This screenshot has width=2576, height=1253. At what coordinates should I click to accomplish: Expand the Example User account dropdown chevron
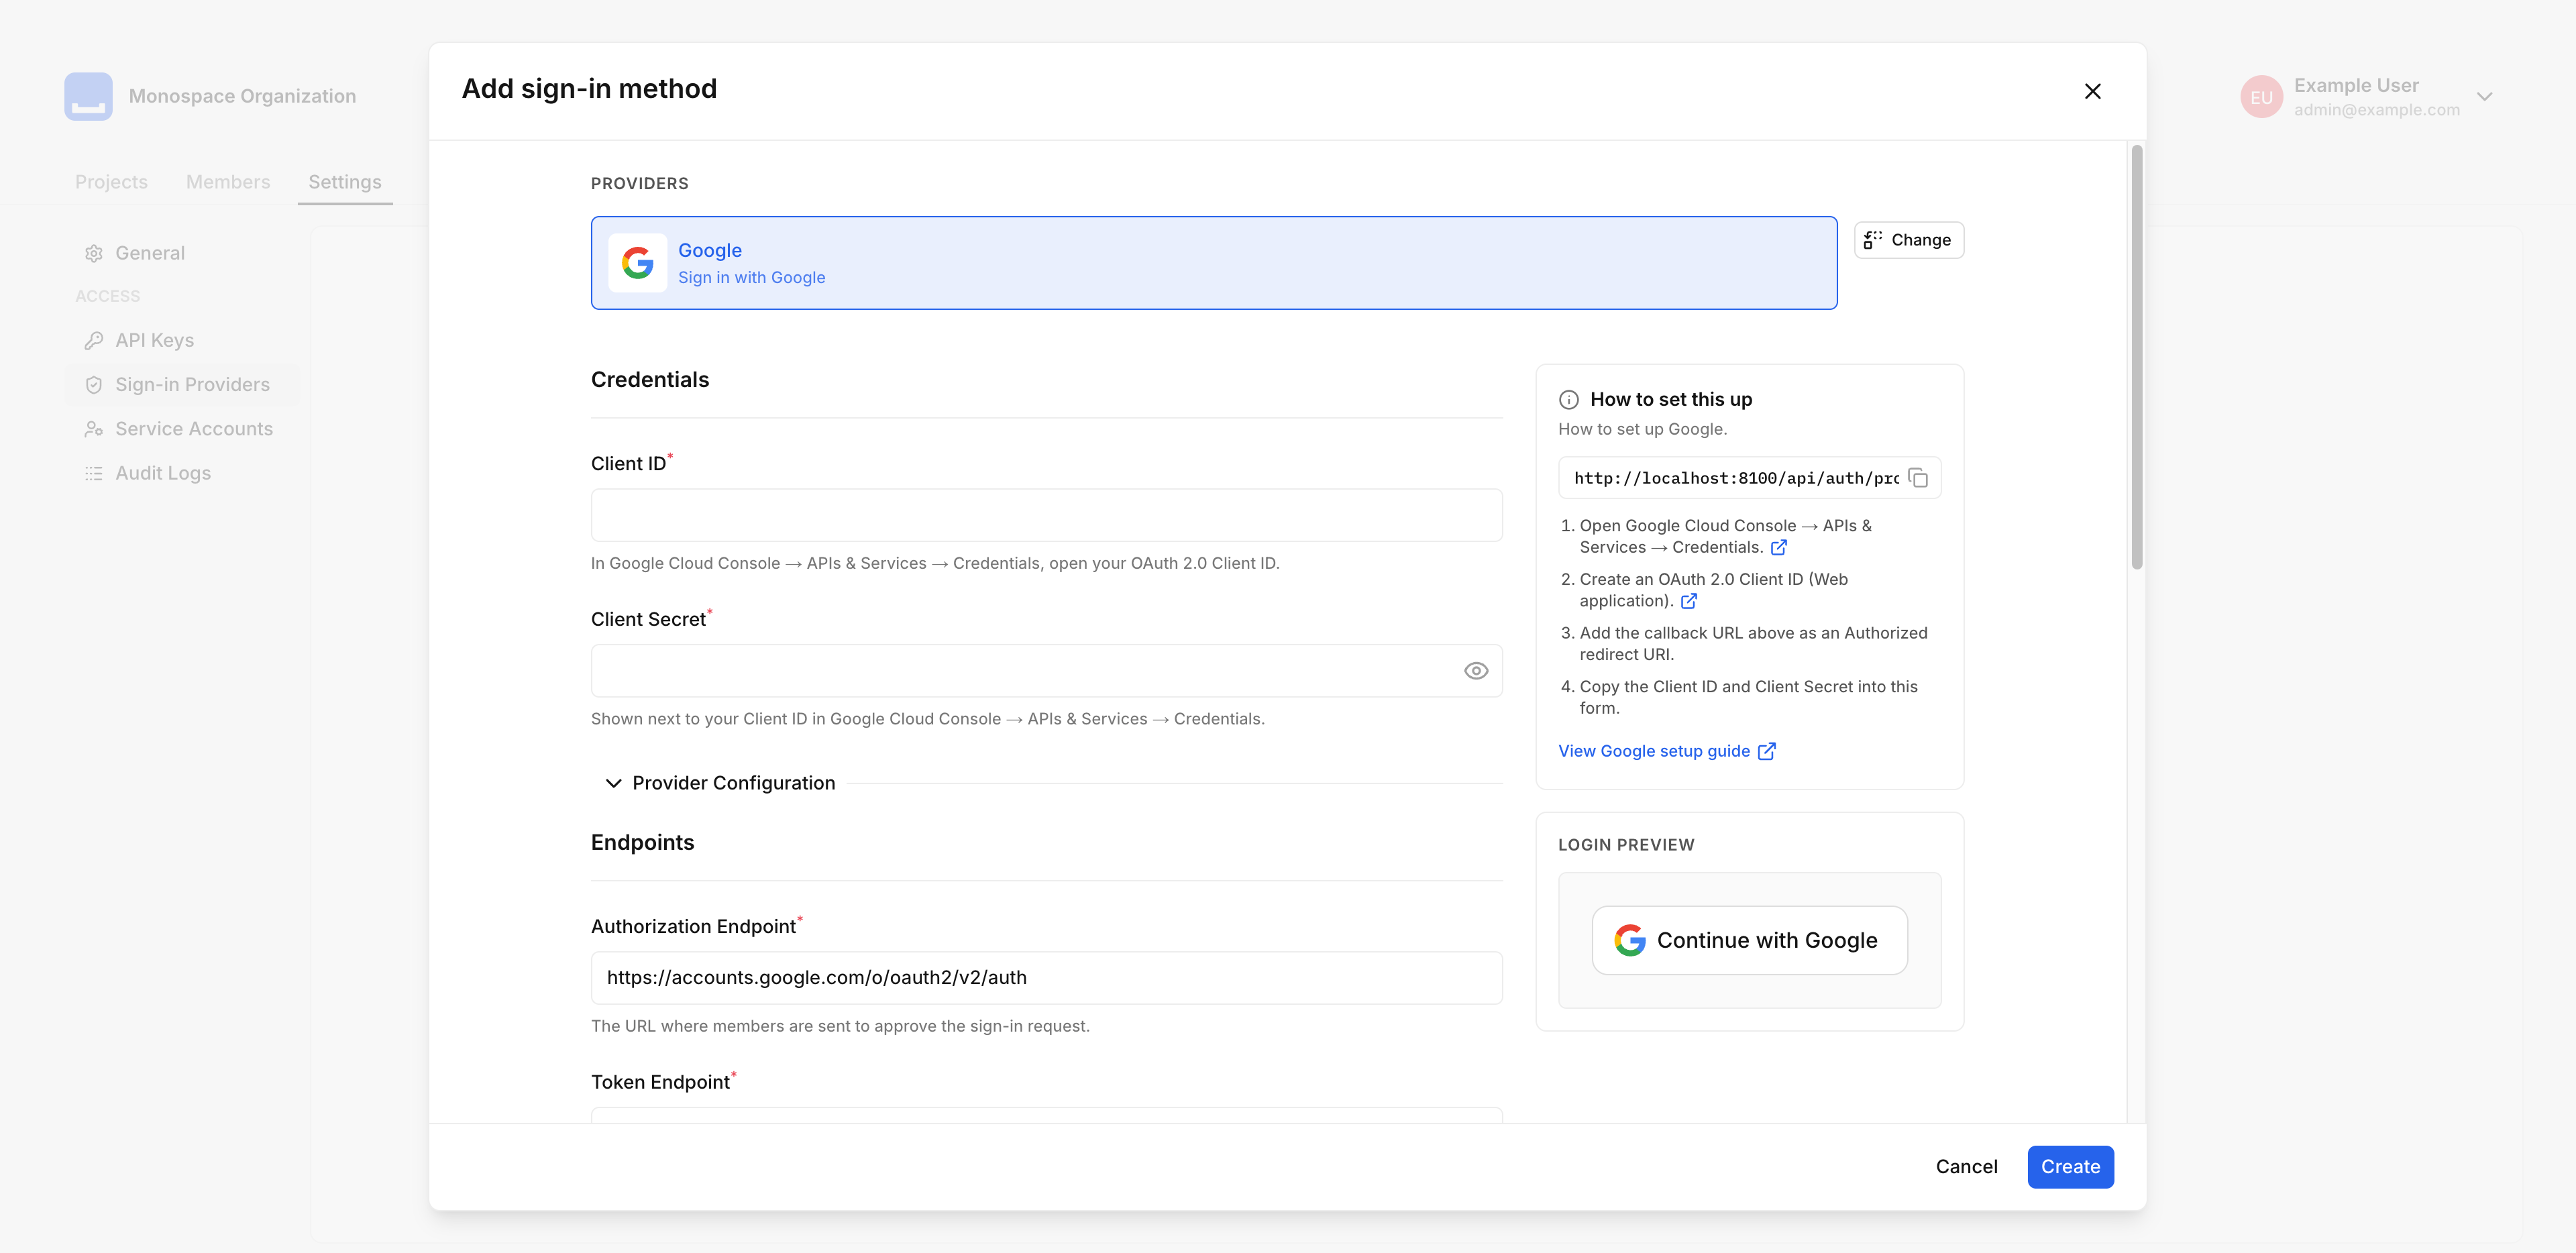[2485, 97]
